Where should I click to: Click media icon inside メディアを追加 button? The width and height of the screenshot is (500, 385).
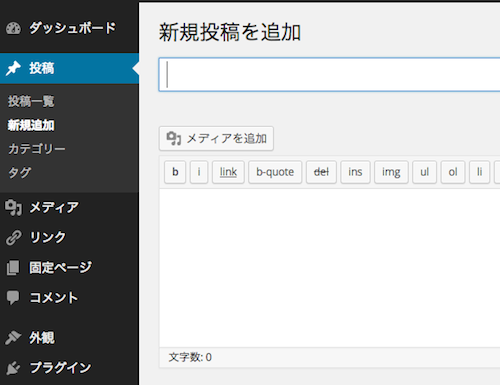tap(174, 138)
